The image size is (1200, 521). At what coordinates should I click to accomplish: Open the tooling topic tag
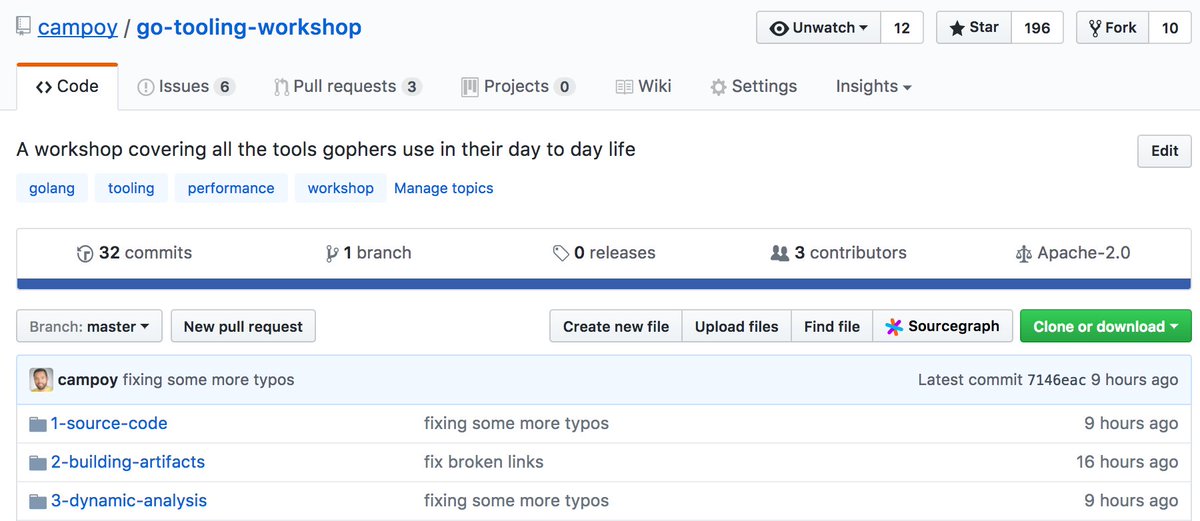(131, 188)
